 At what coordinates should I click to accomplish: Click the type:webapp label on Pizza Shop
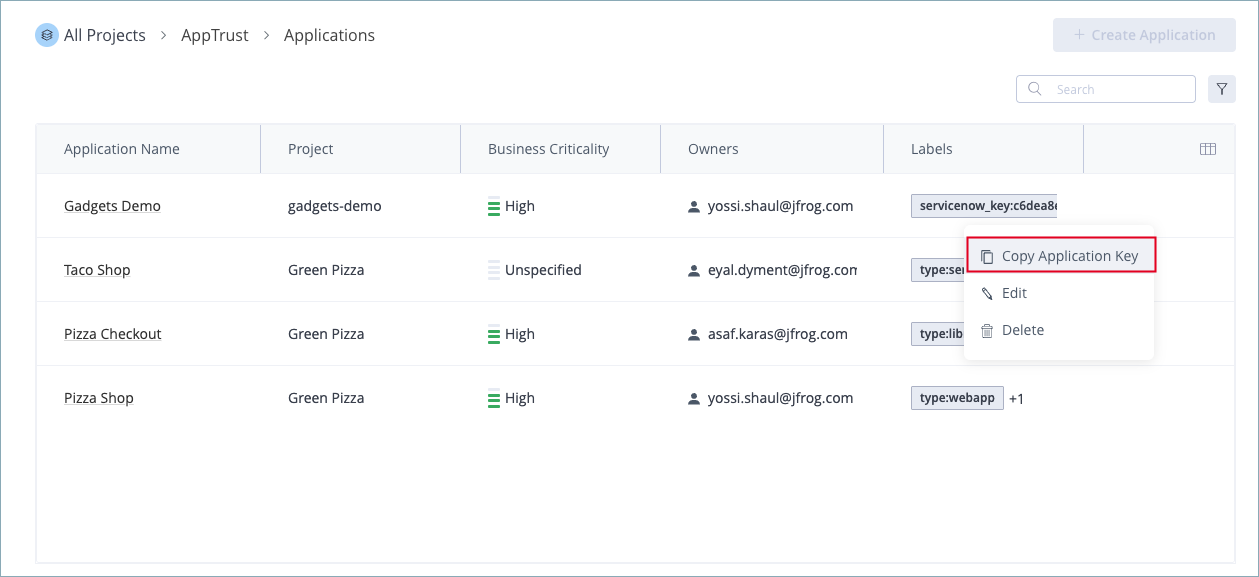tap(956, 397)
